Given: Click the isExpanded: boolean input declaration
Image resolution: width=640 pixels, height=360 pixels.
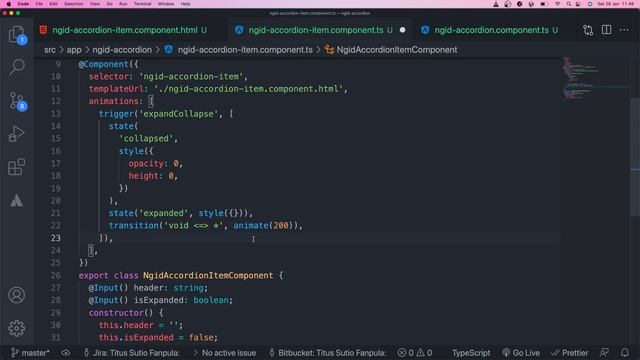Looking at the screenshot, I should [160, 300].
